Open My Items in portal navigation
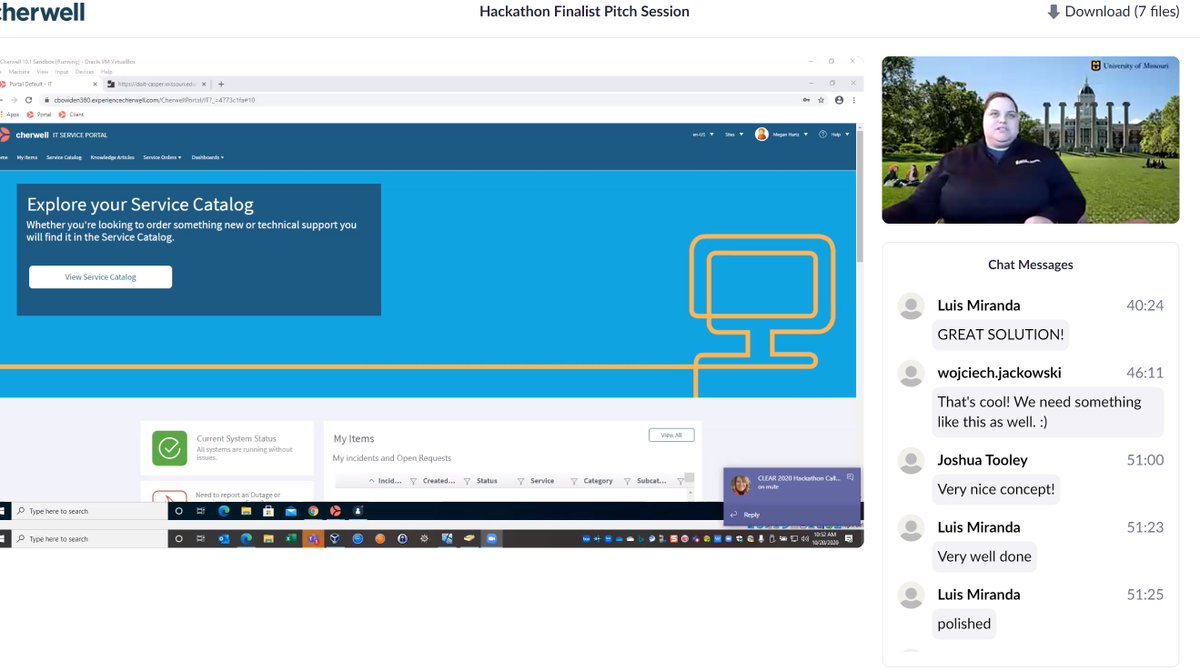Viewport: 1200px width, 671px height. tap(27, 157)
